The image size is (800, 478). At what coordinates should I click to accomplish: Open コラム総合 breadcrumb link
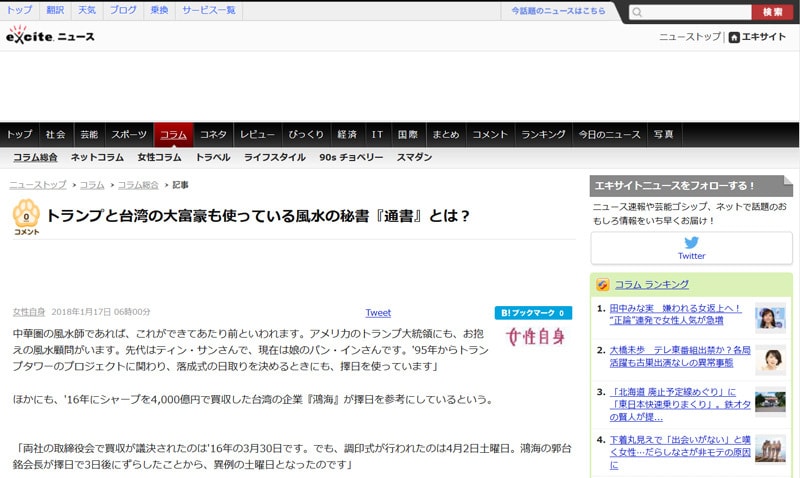pyautogui.click(x=138, y=185)
